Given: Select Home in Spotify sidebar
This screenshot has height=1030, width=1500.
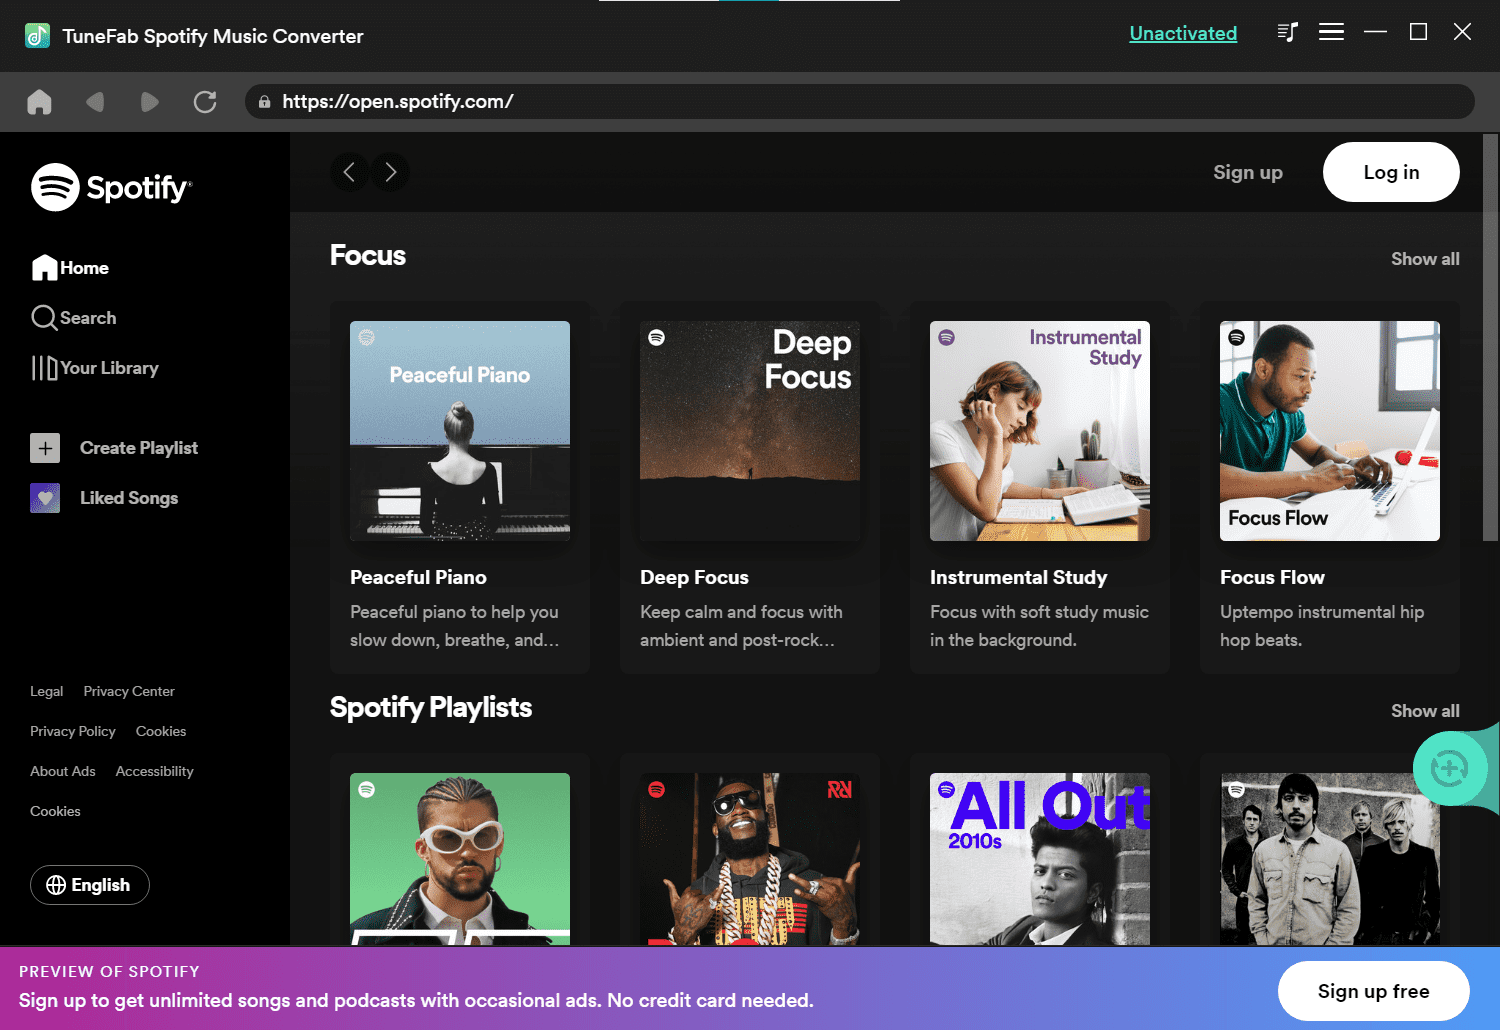Looking at the screenshot, I should pos(70,268).
